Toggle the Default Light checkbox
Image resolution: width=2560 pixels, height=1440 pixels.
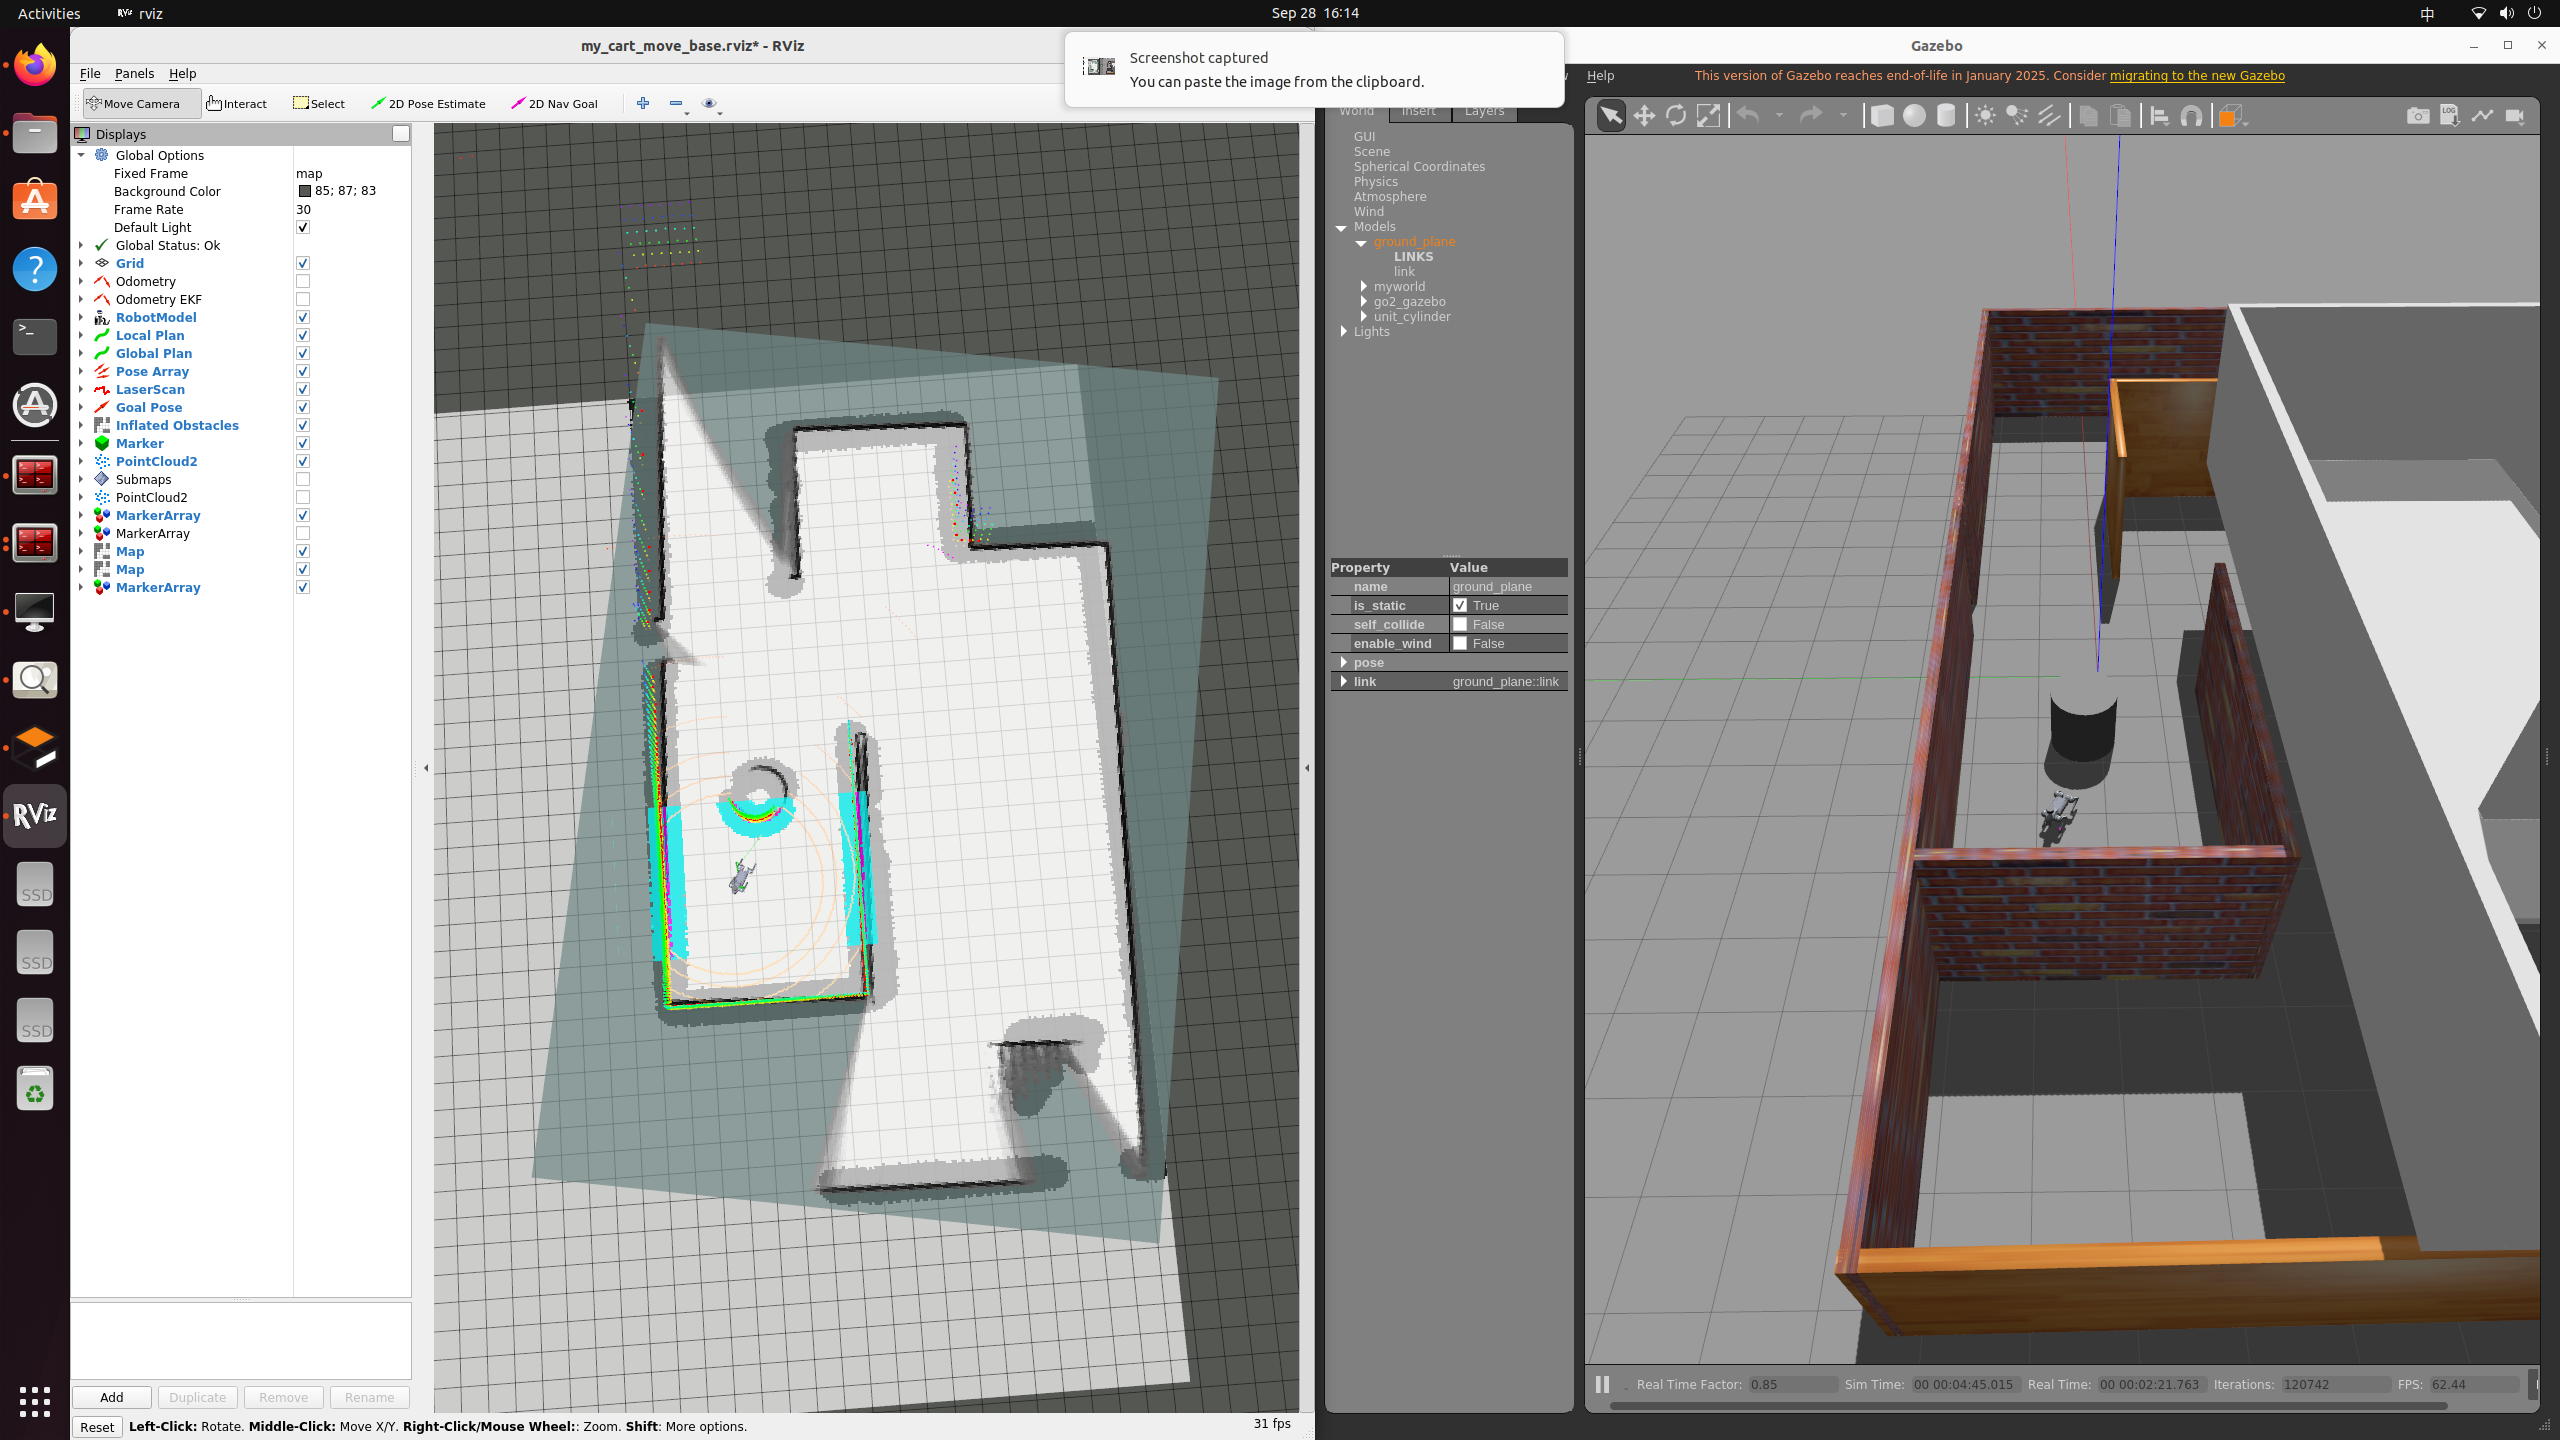[x=303, y=227]
